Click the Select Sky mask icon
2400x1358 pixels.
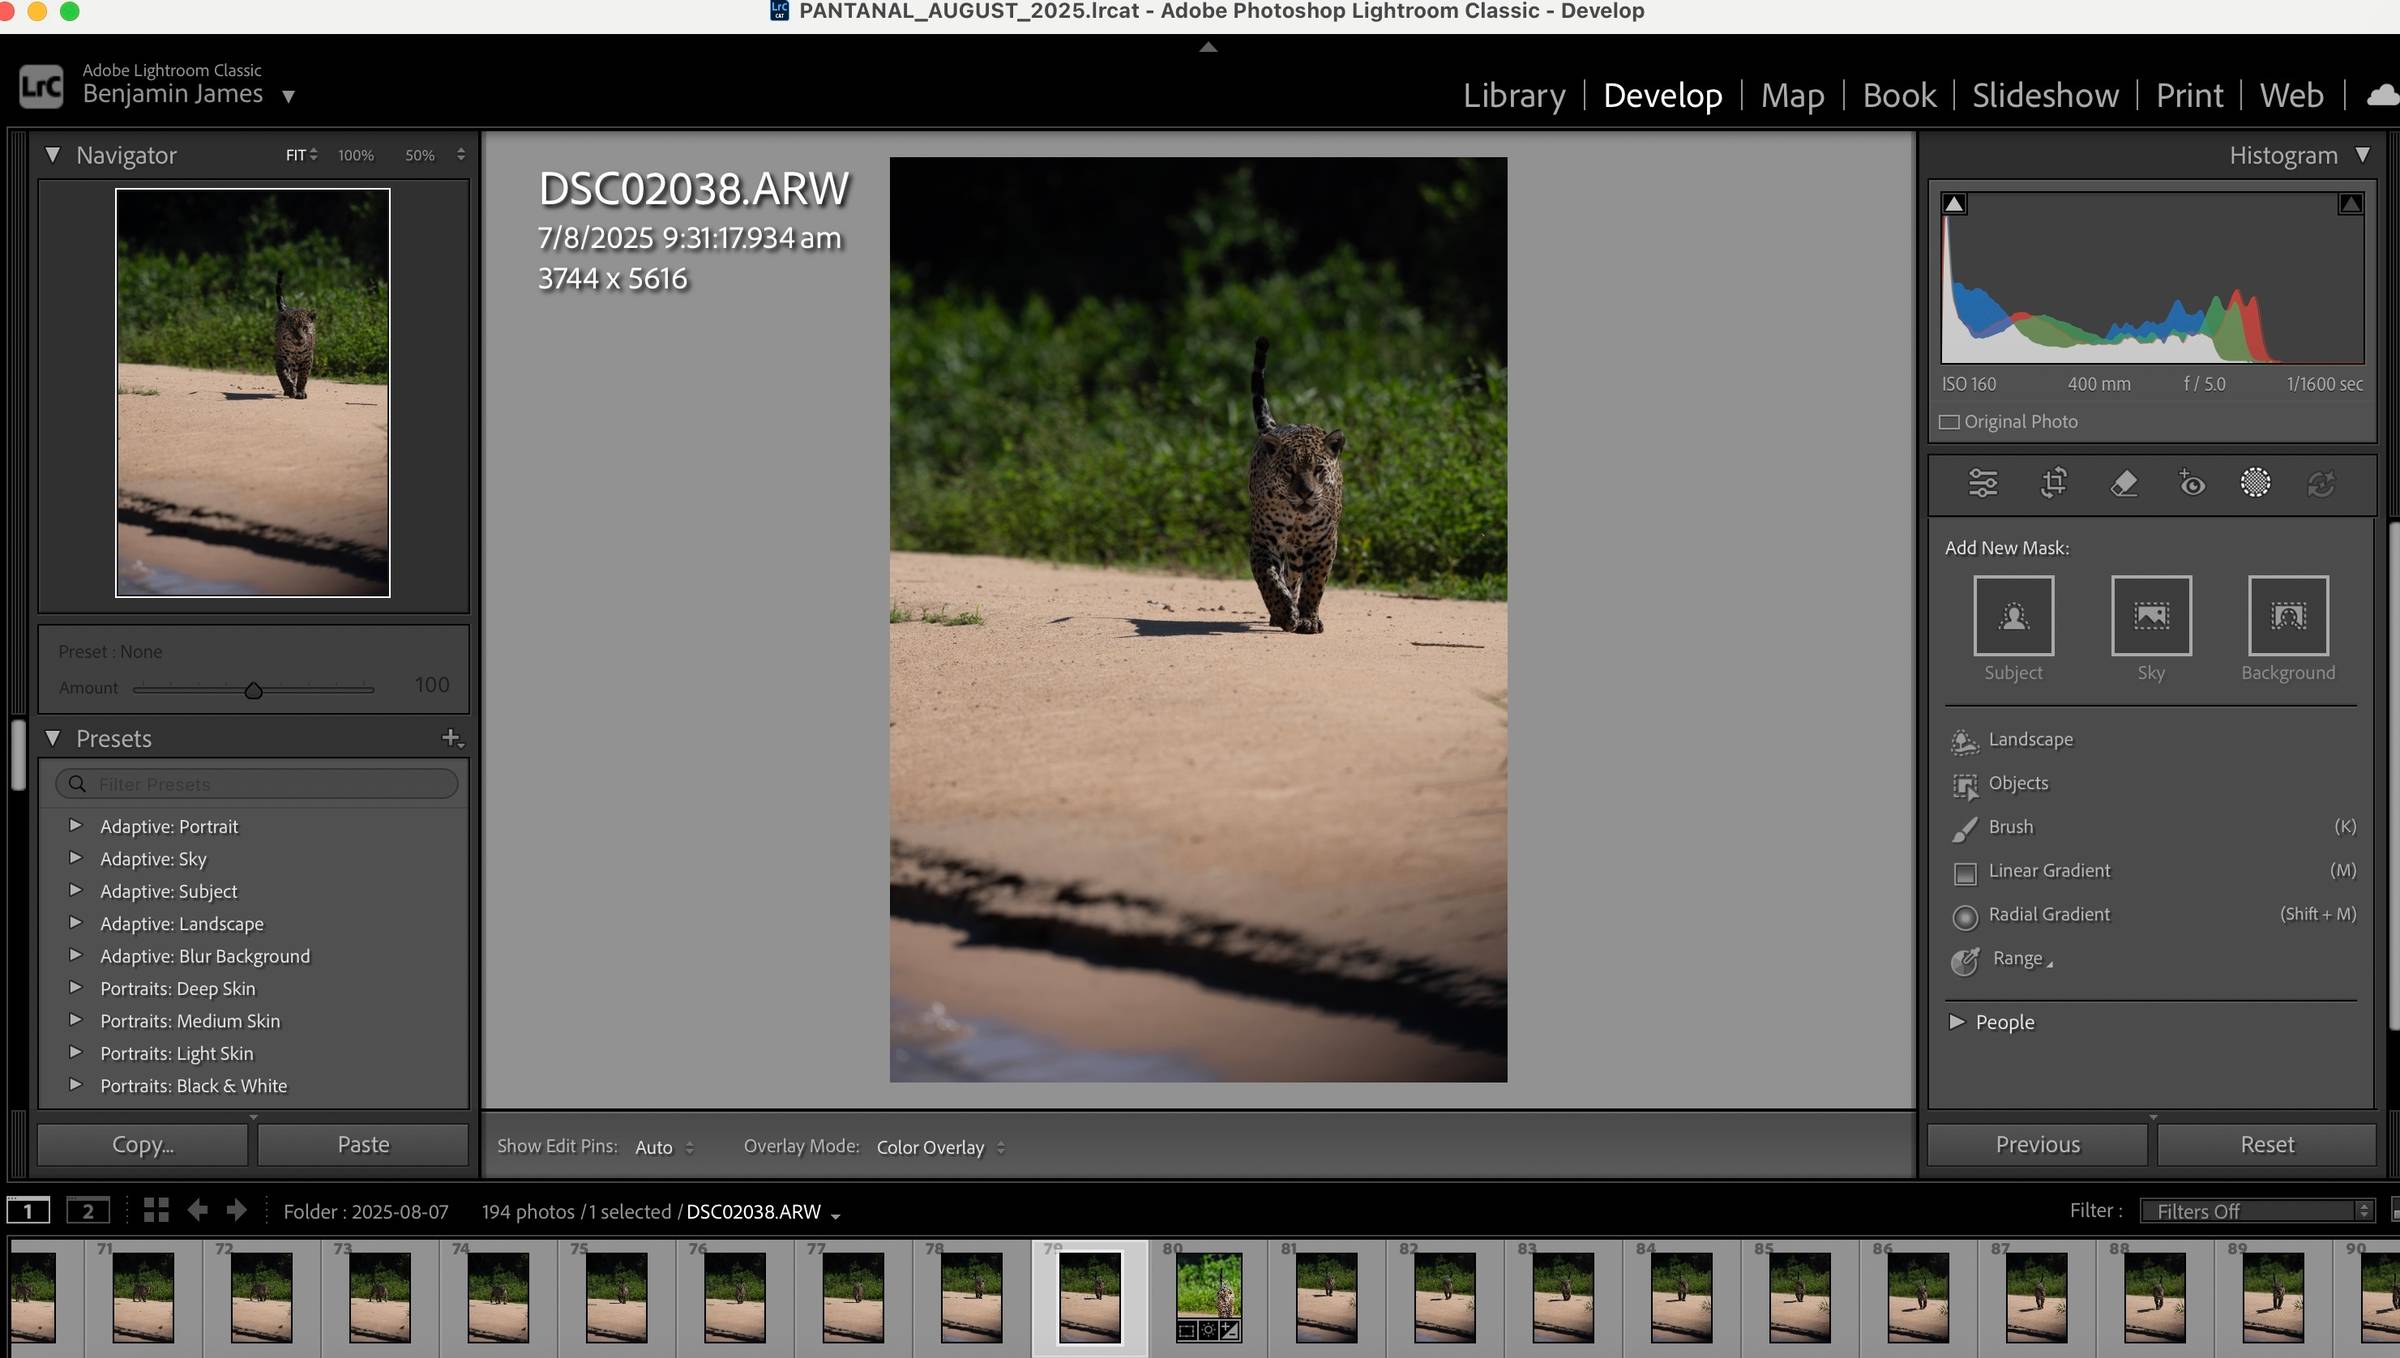coord(2151,615)
